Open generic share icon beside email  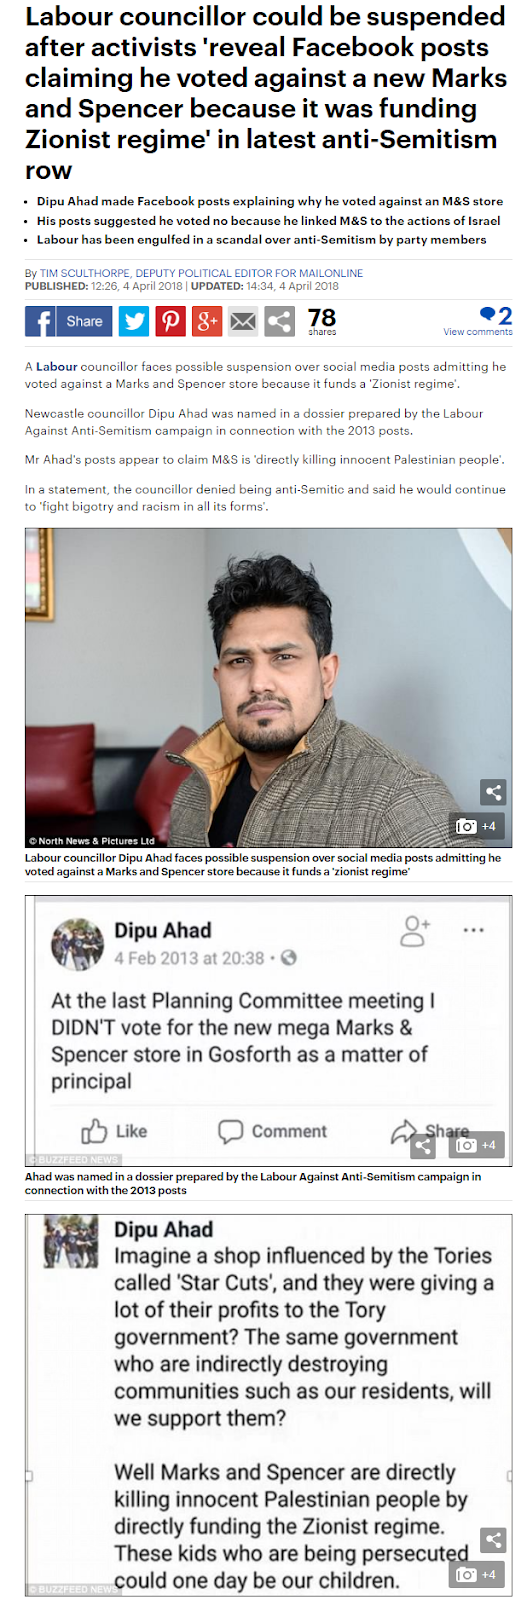[x=280, y=321]
